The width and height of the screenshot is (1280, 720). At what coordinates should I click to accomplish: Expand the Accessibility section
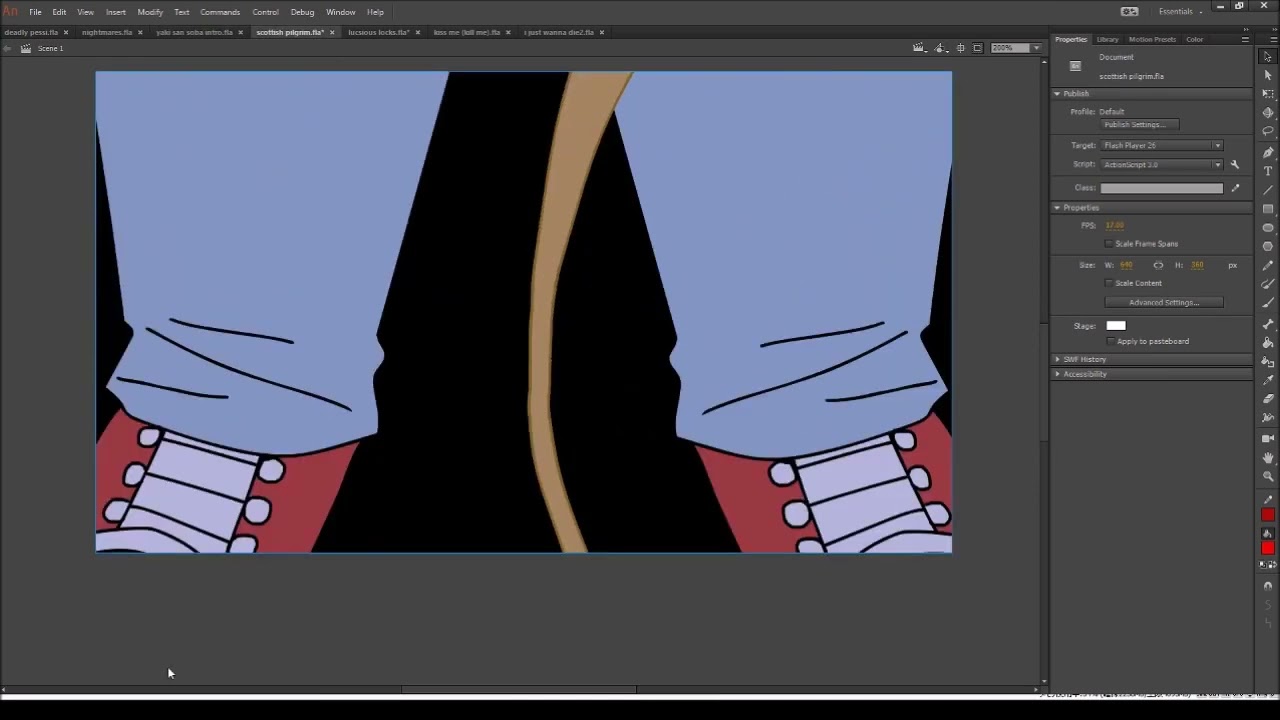tap(1057, 374)
